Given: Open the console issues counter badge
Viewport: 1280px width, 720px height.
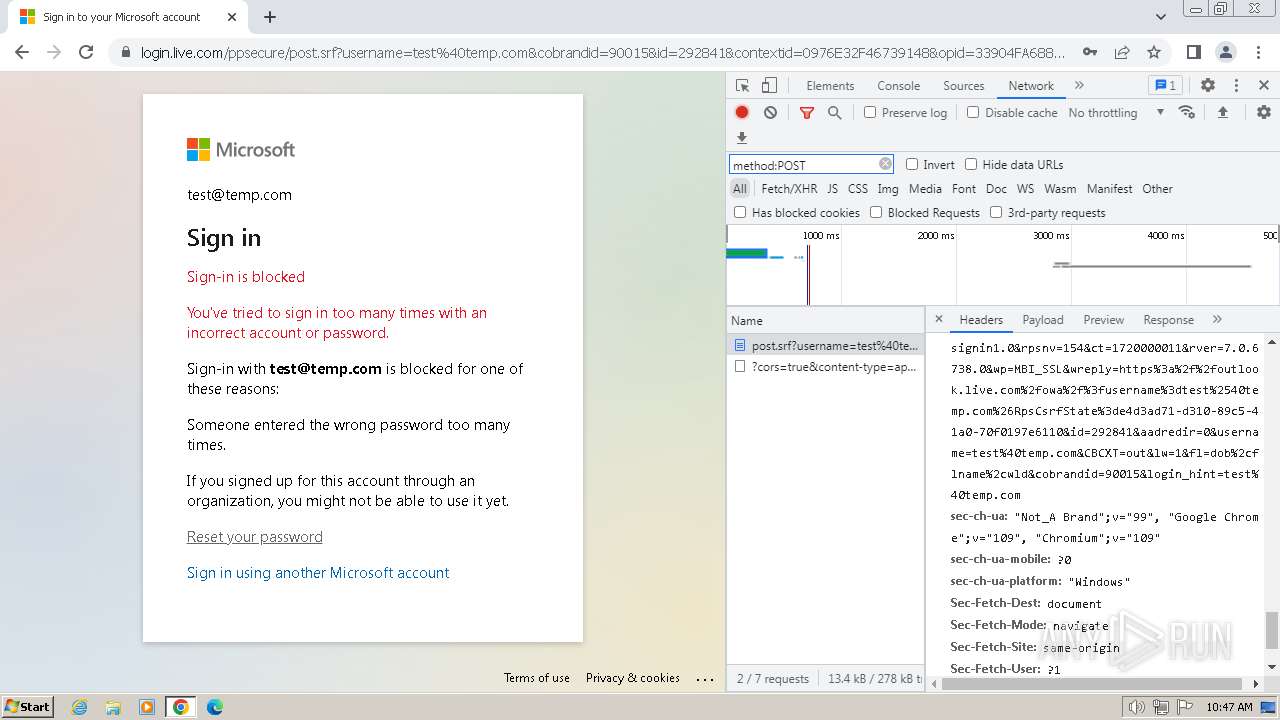Looking at the screenshot, I should click(x=1165, y=86).
